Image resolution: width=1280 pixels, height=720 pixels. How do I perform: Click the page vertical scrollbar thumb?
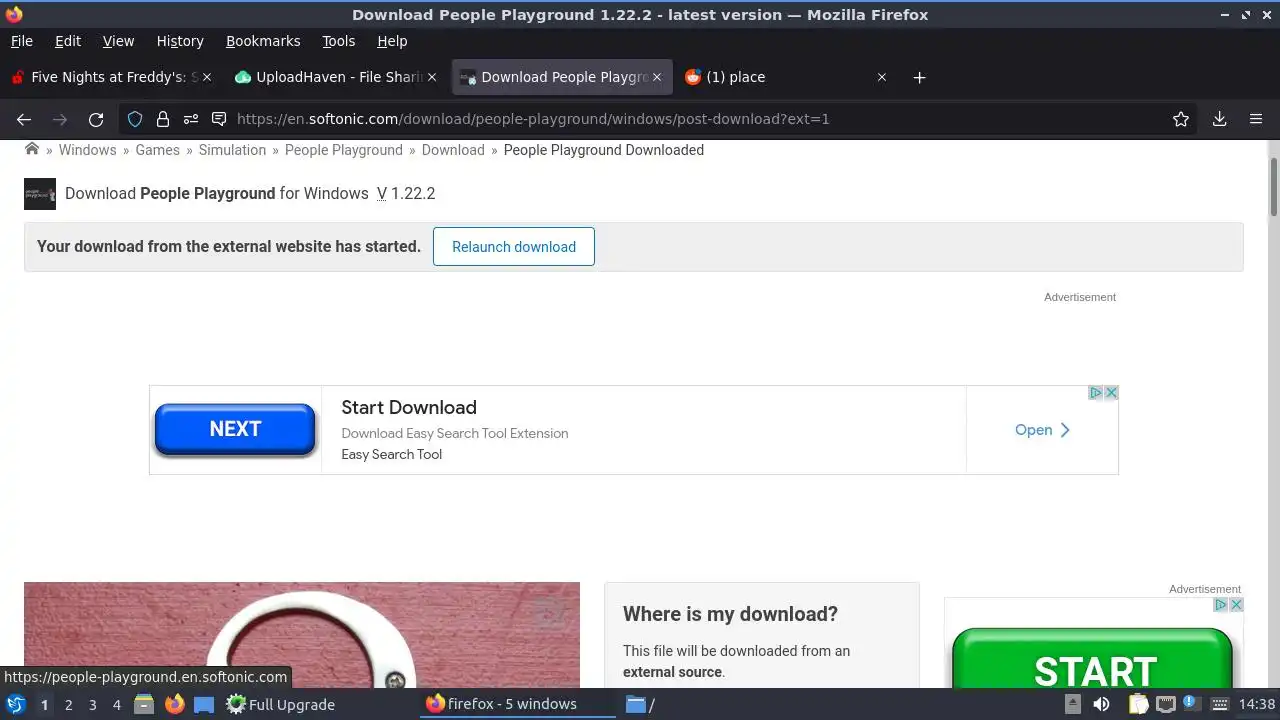[1273, 186]
